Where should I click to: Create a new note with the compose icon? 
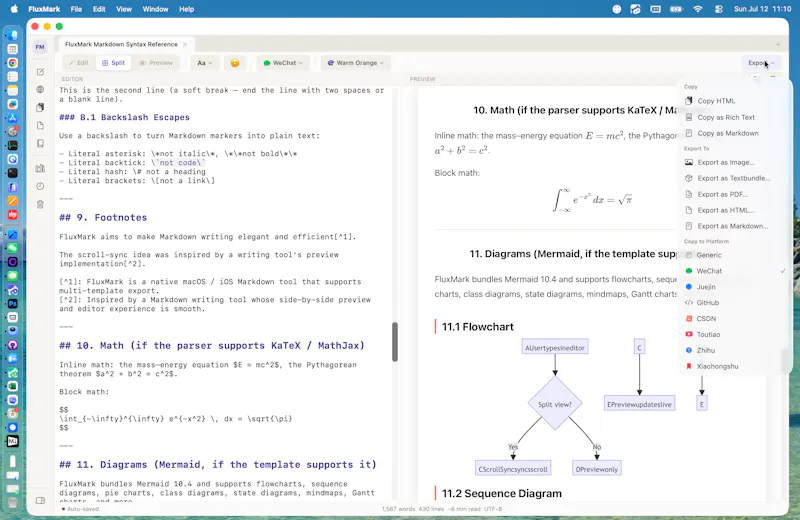(40, 72)
